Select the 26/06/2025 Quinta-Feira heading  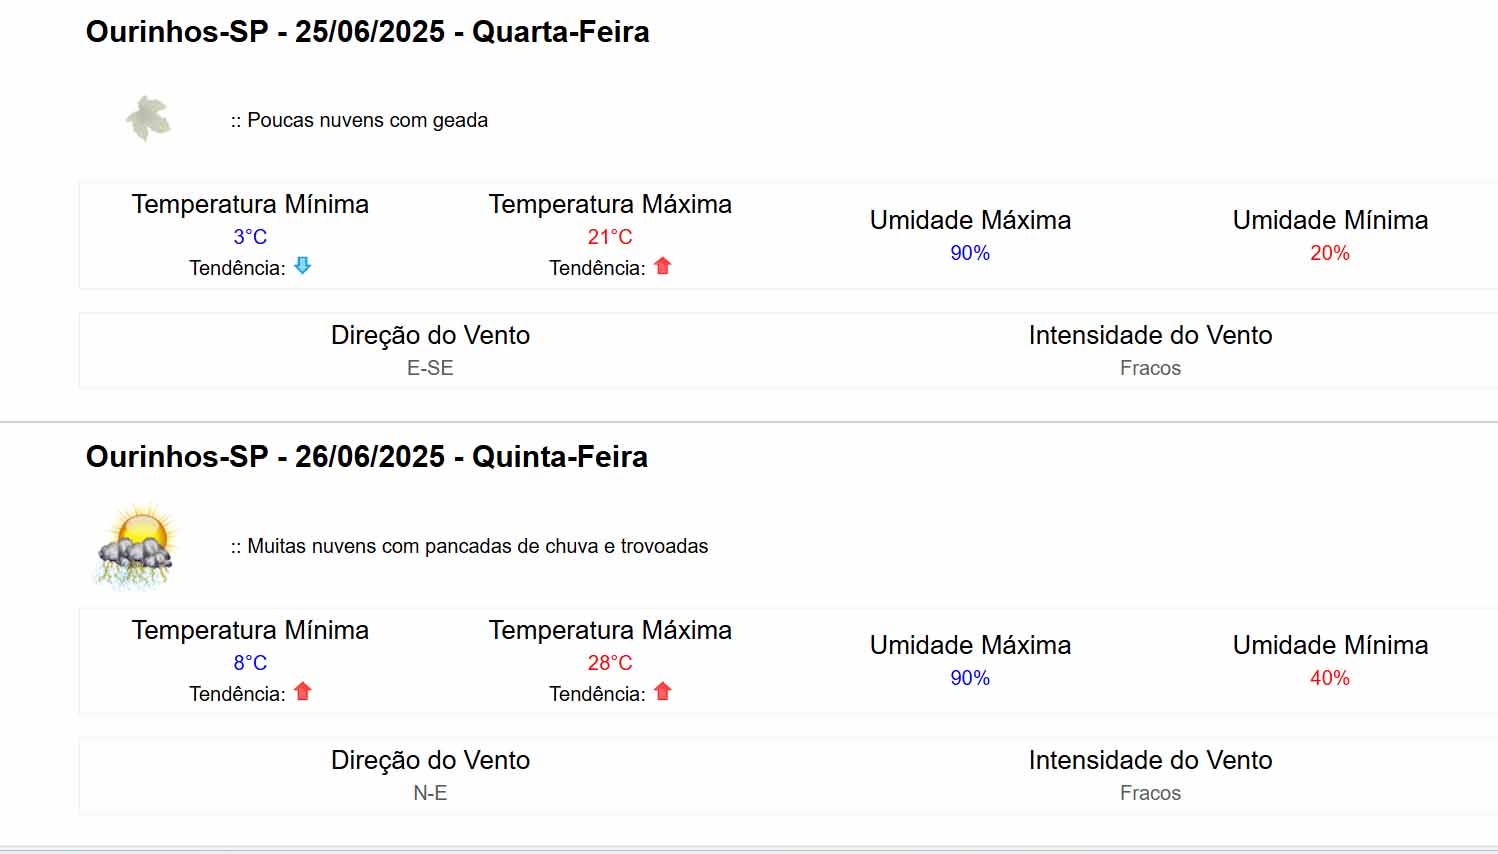click(x=367, y=457)
